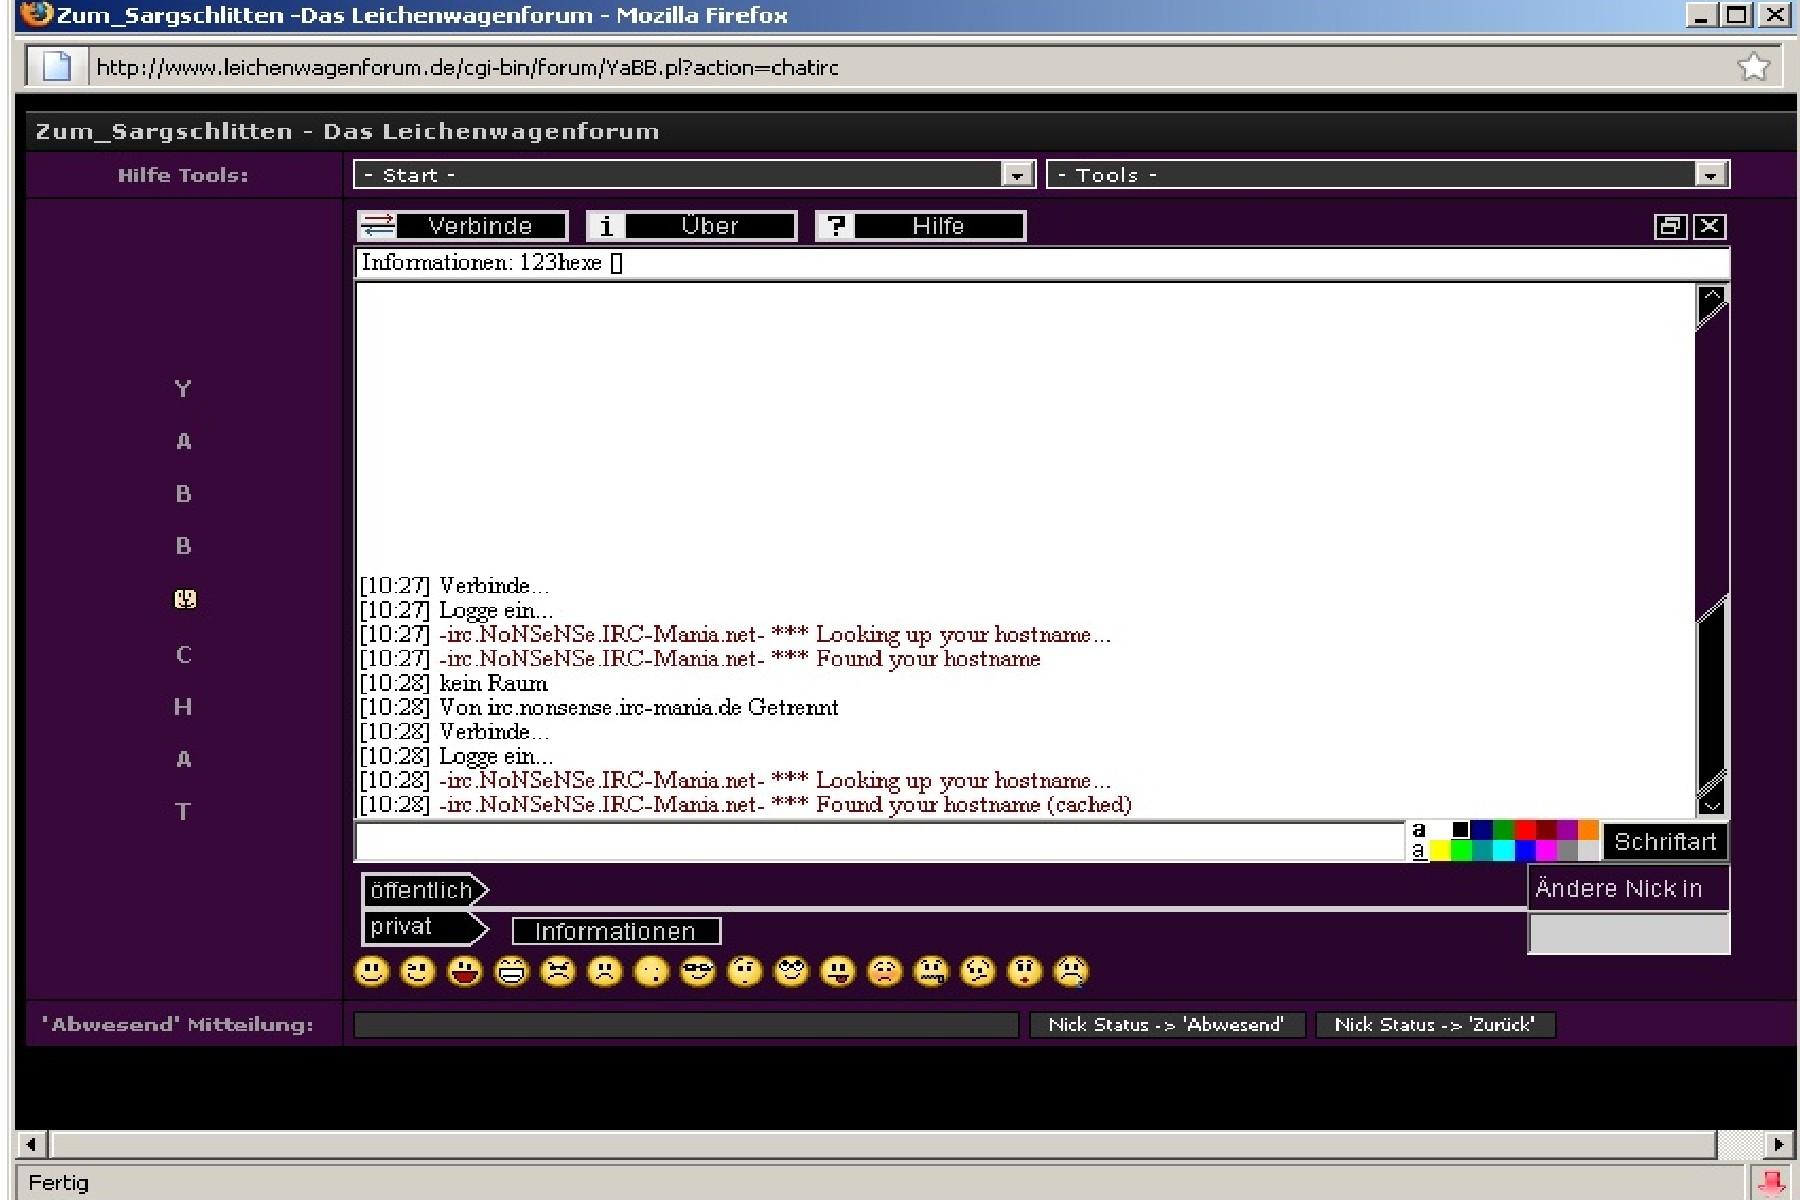The width and height of the screenshot is (1800, 1200).
Task: Insert the zipped-lips emoticon
Action: pos(931,971)
